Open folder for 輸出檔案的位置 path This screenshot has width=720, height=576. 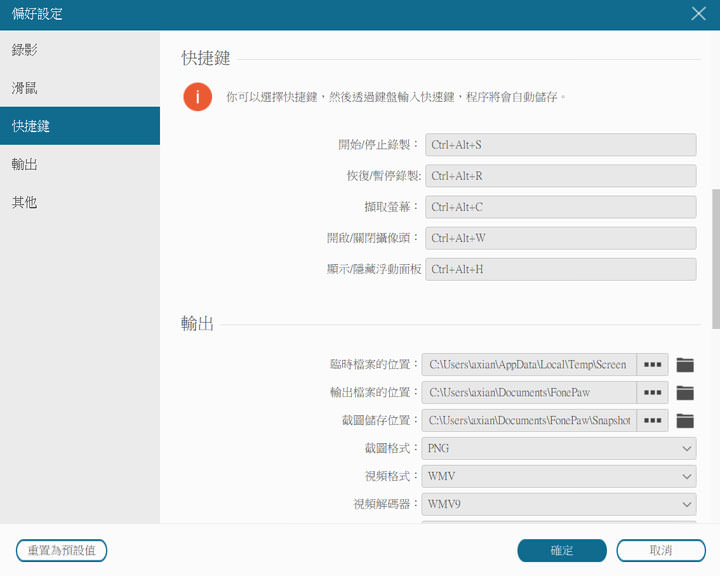(x=685, y=393)
